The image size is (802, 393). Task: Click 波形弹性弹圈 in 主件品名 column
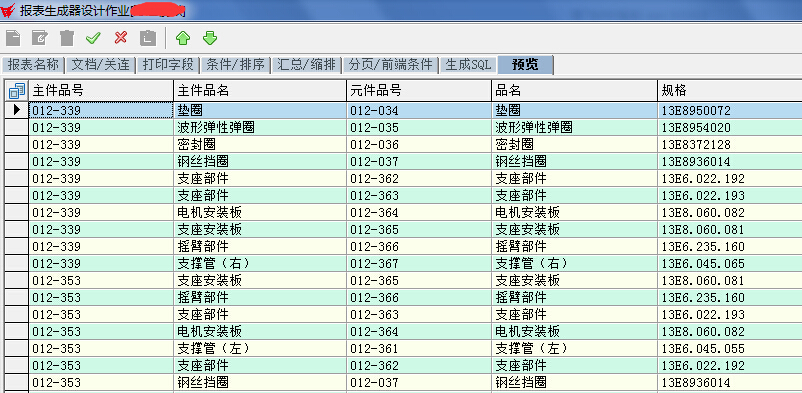(260, 127)
